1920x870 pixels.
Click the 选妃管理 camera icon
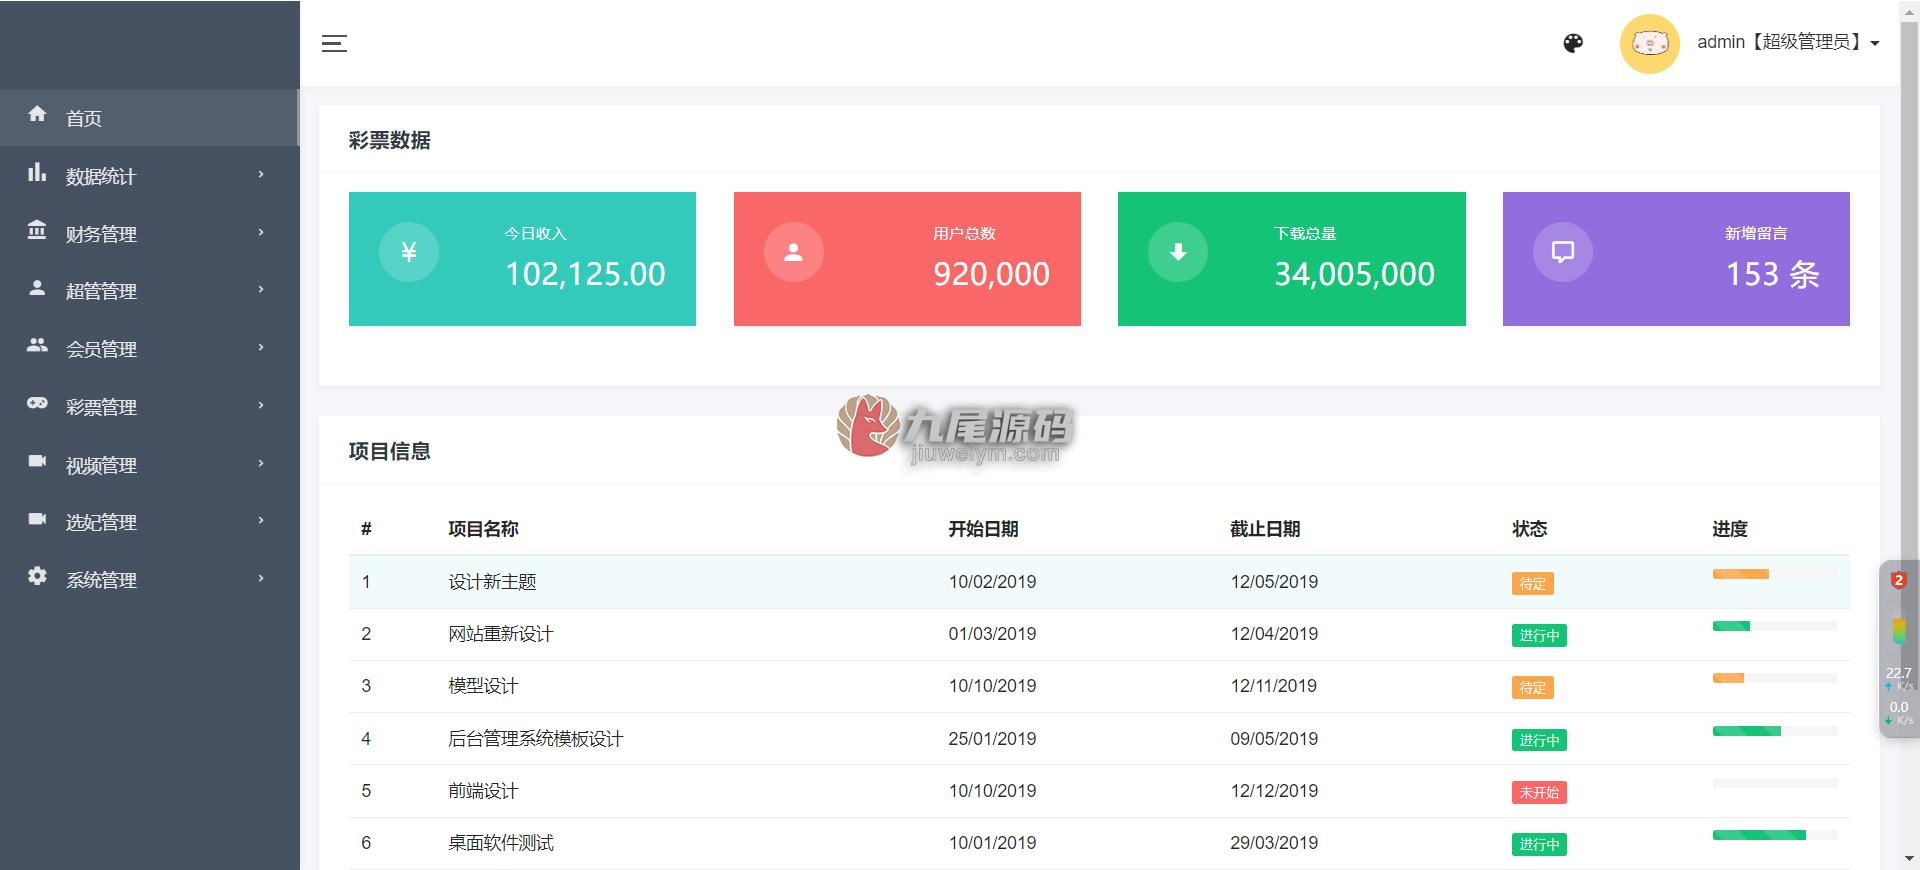(37, 519)
